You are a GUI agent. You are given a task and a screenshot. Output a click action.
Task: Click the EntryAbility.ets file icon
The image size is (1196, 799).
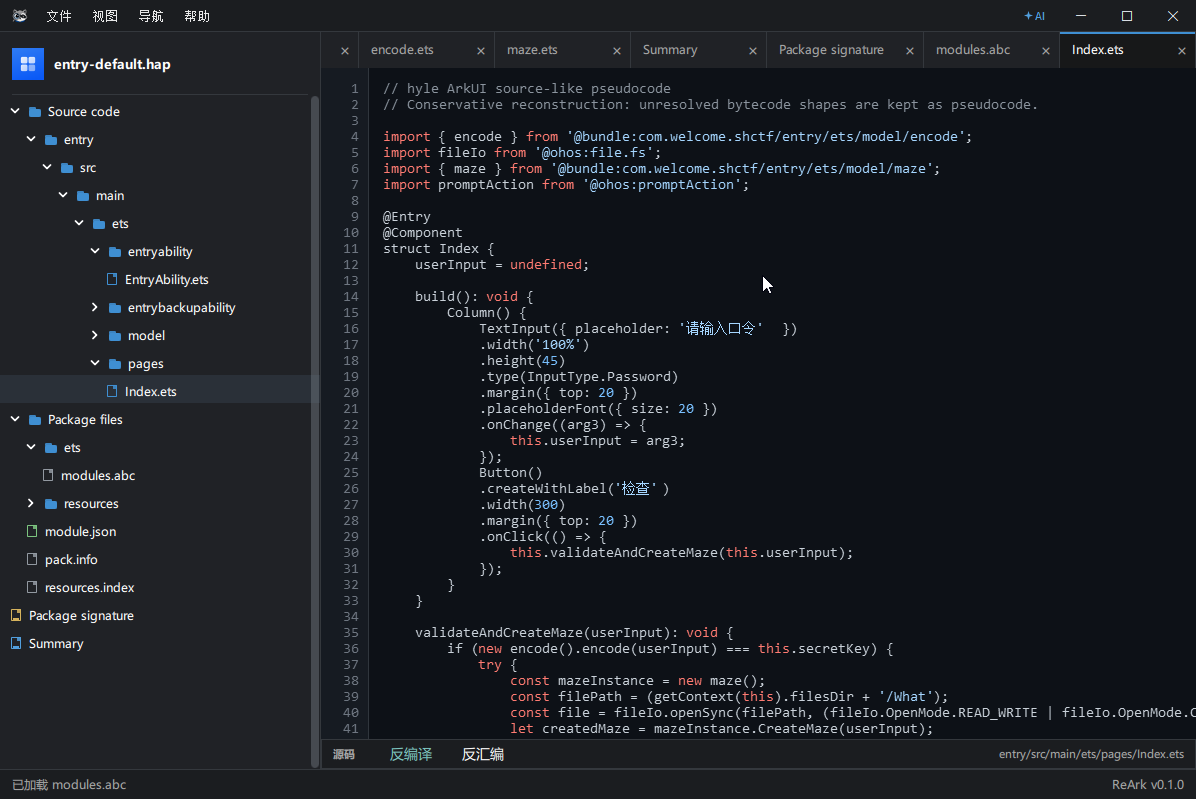(x=112, y=279)
